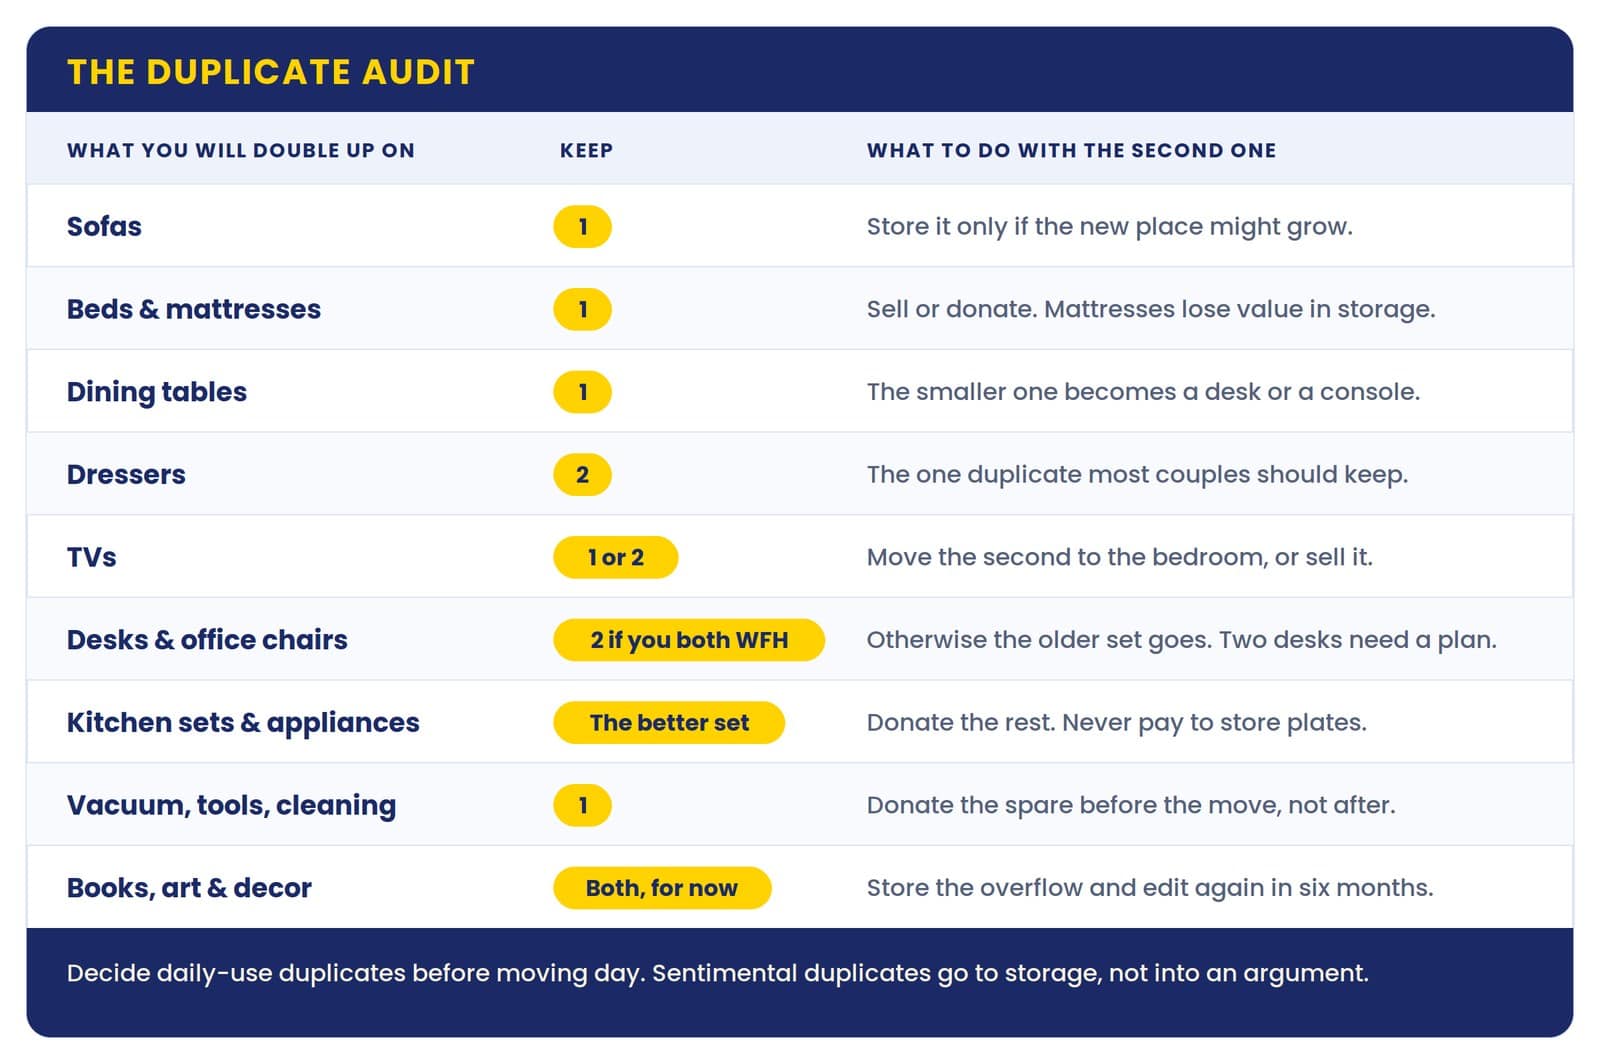Click 'The Duplicate Audit' title
Viewport: 1600px width, 1064px height.
coord(271,72)
